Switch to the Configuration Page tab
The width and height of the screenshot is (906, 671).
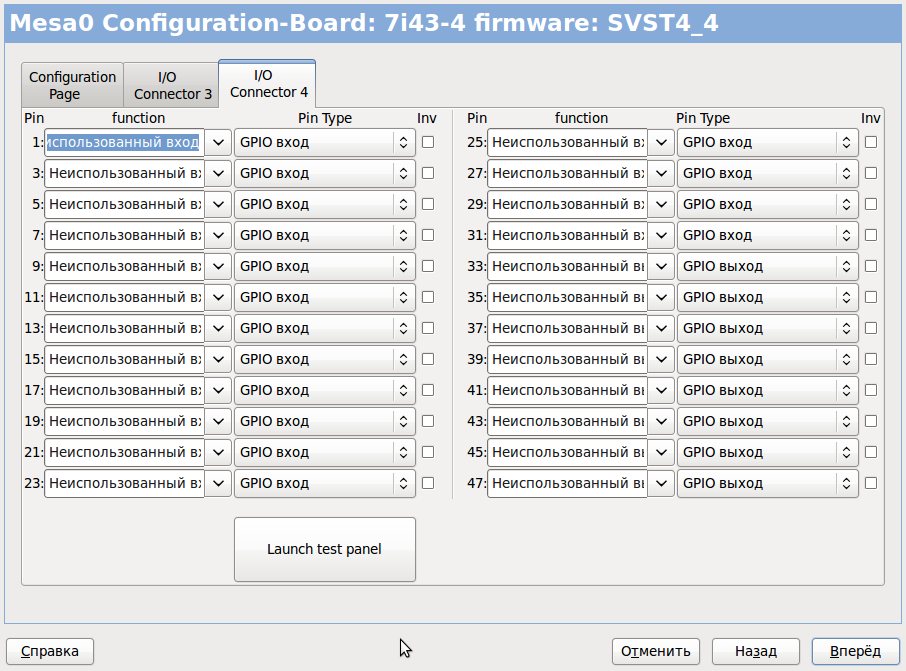coord(72,86)
